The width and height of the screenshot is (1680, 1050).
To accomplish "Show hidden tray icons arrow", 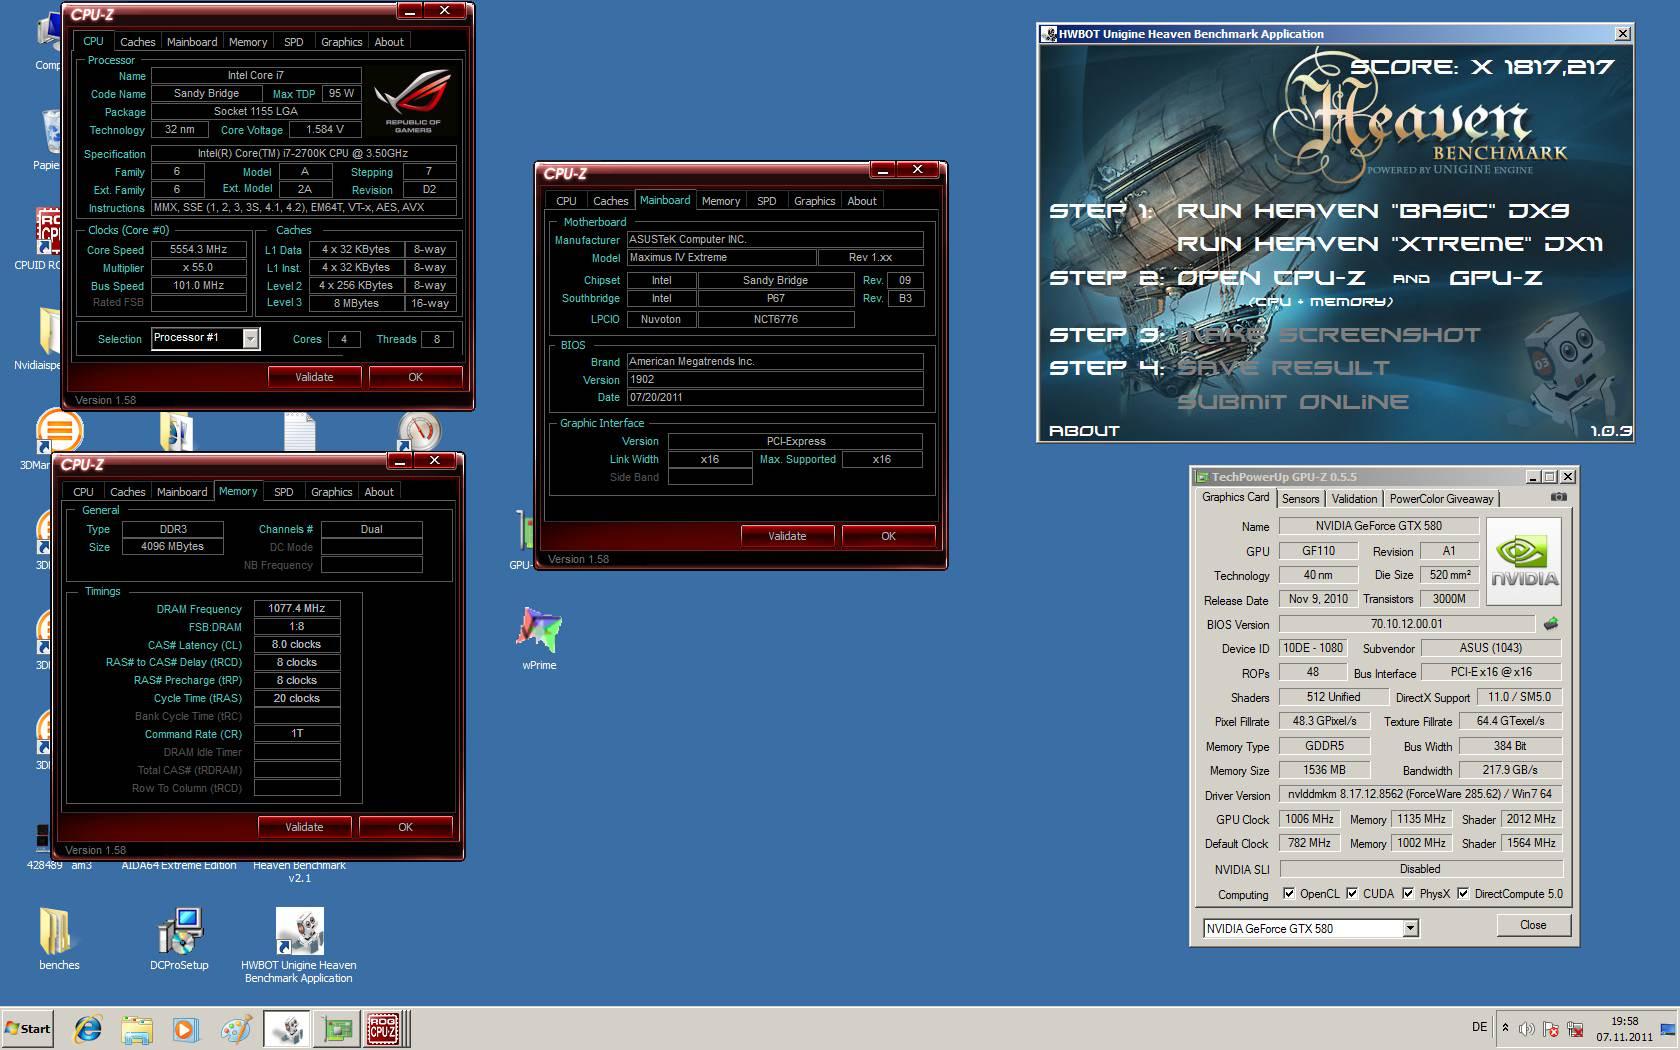I will pos(1505,1027).
